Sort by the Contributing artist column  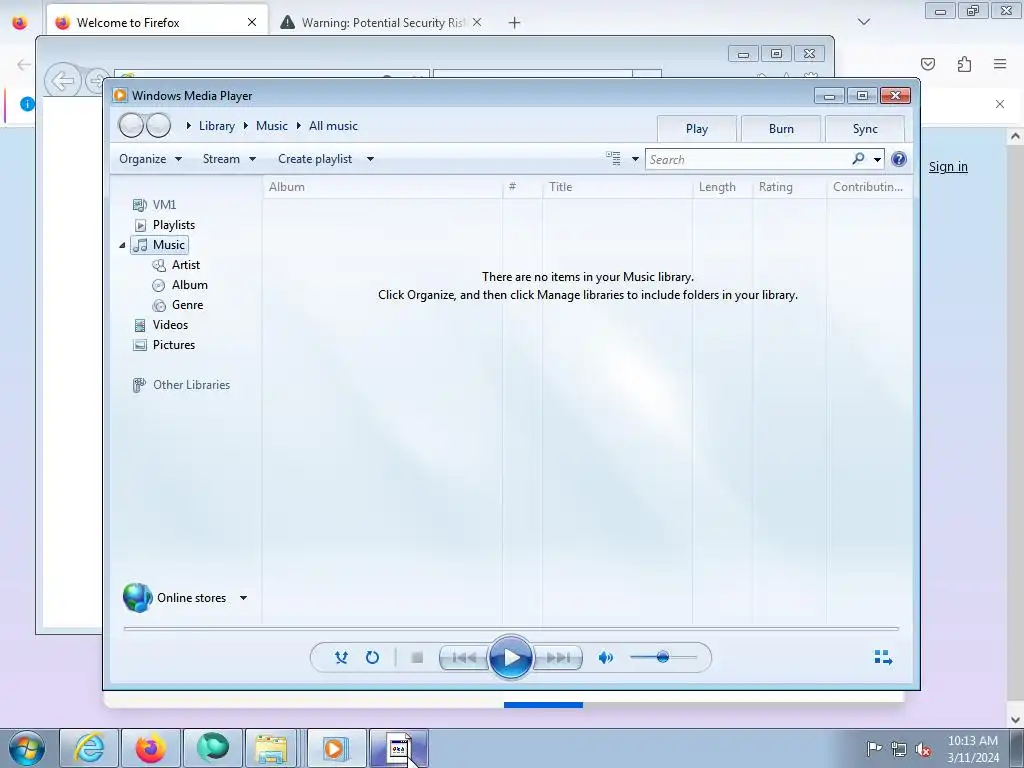point(869,187)
